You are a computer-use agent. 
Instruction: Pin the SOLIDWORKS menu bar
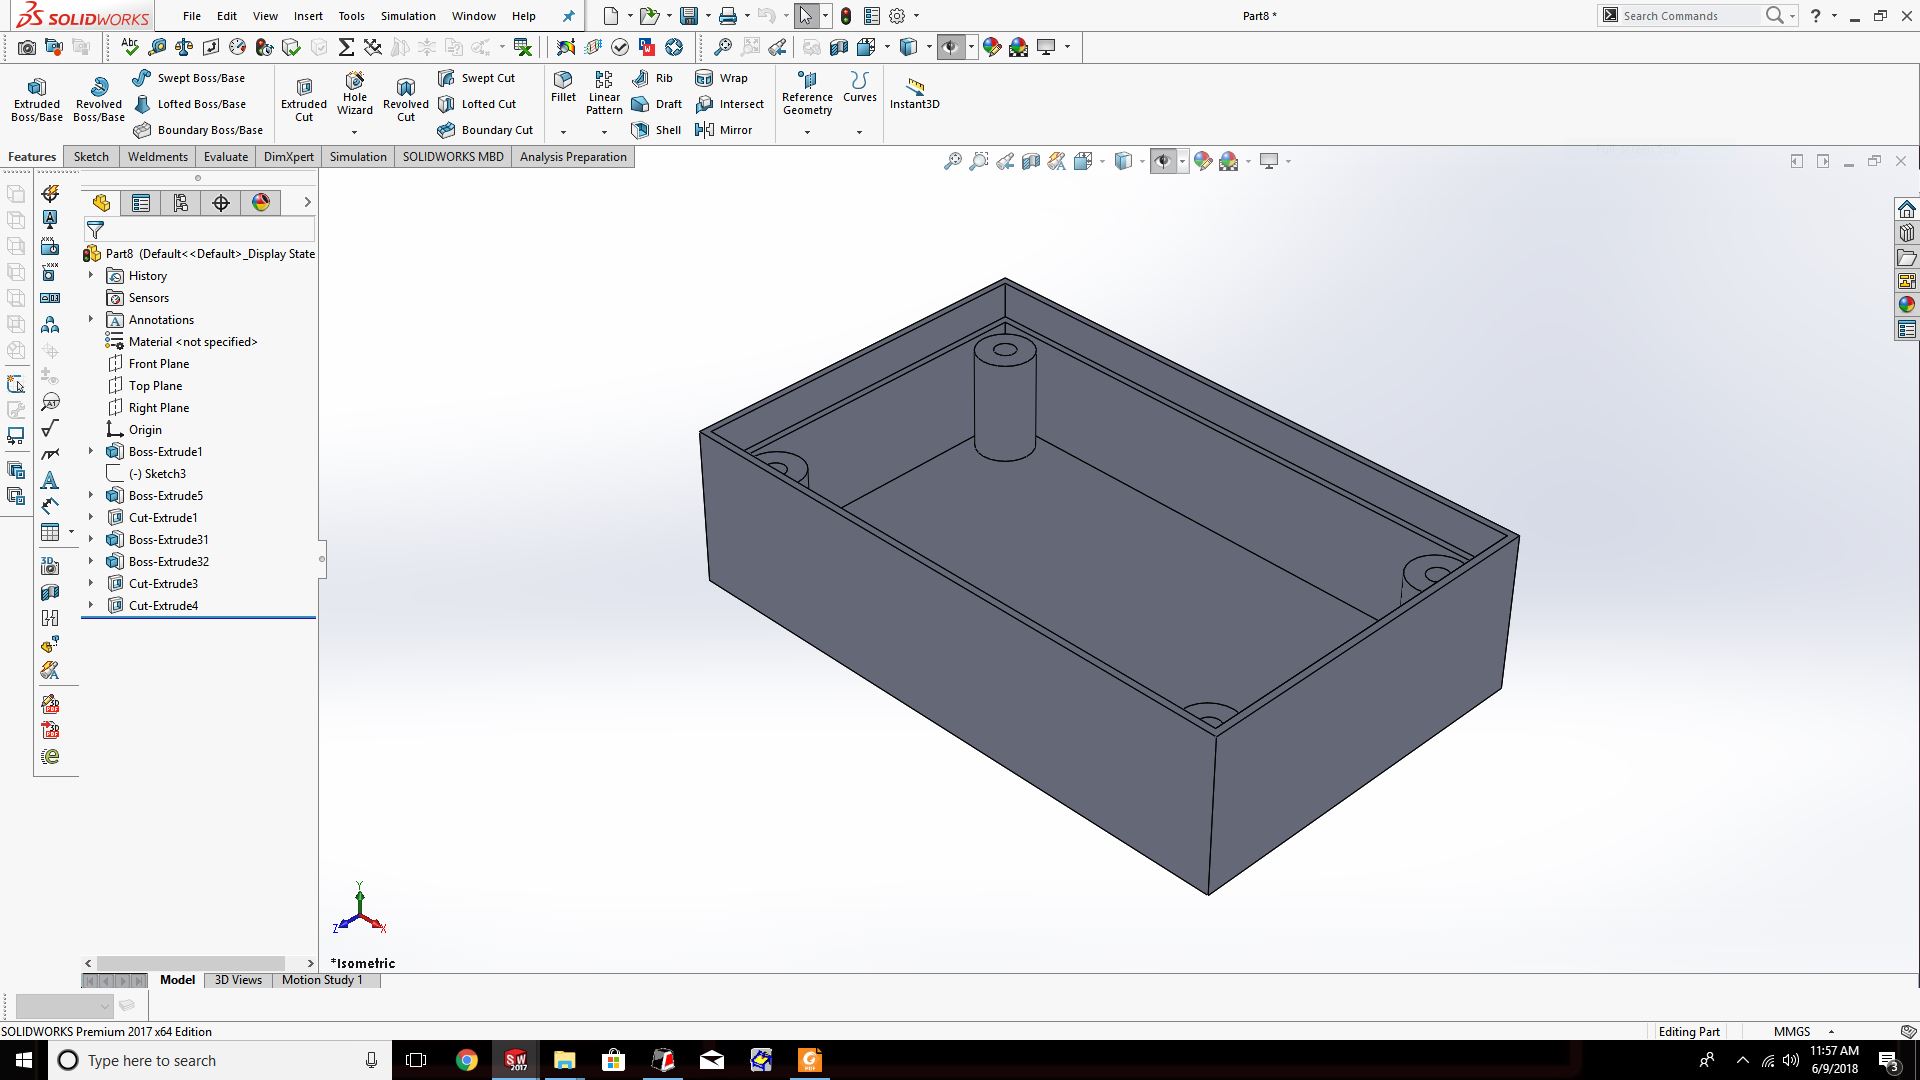568,16
